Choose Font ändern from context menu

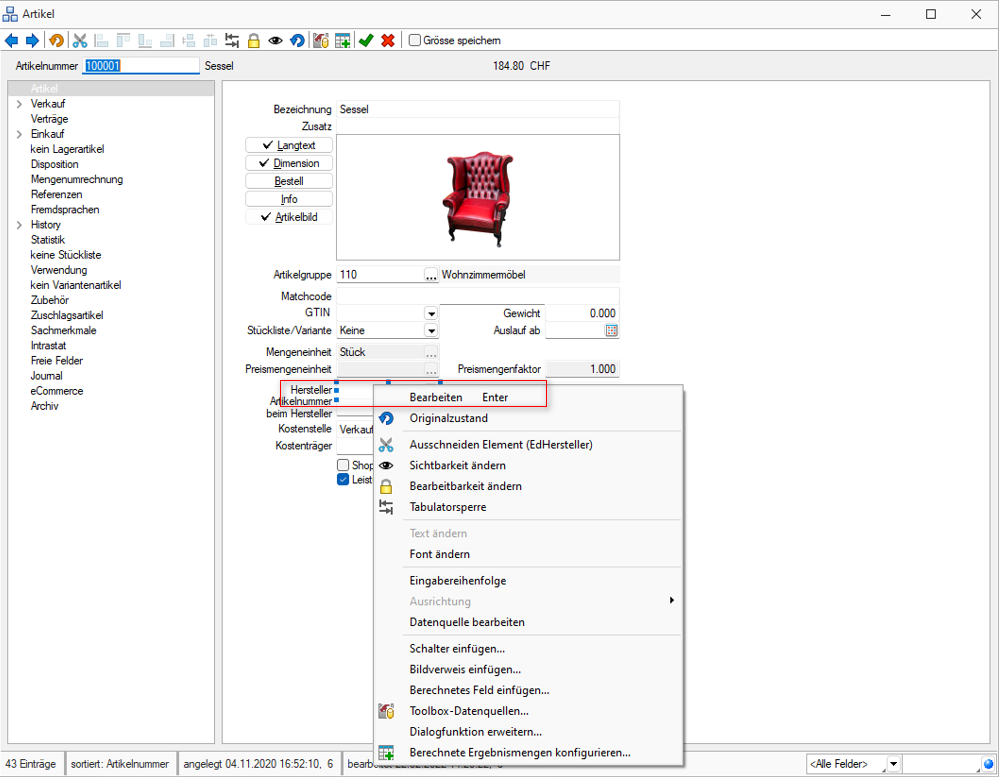439,554
